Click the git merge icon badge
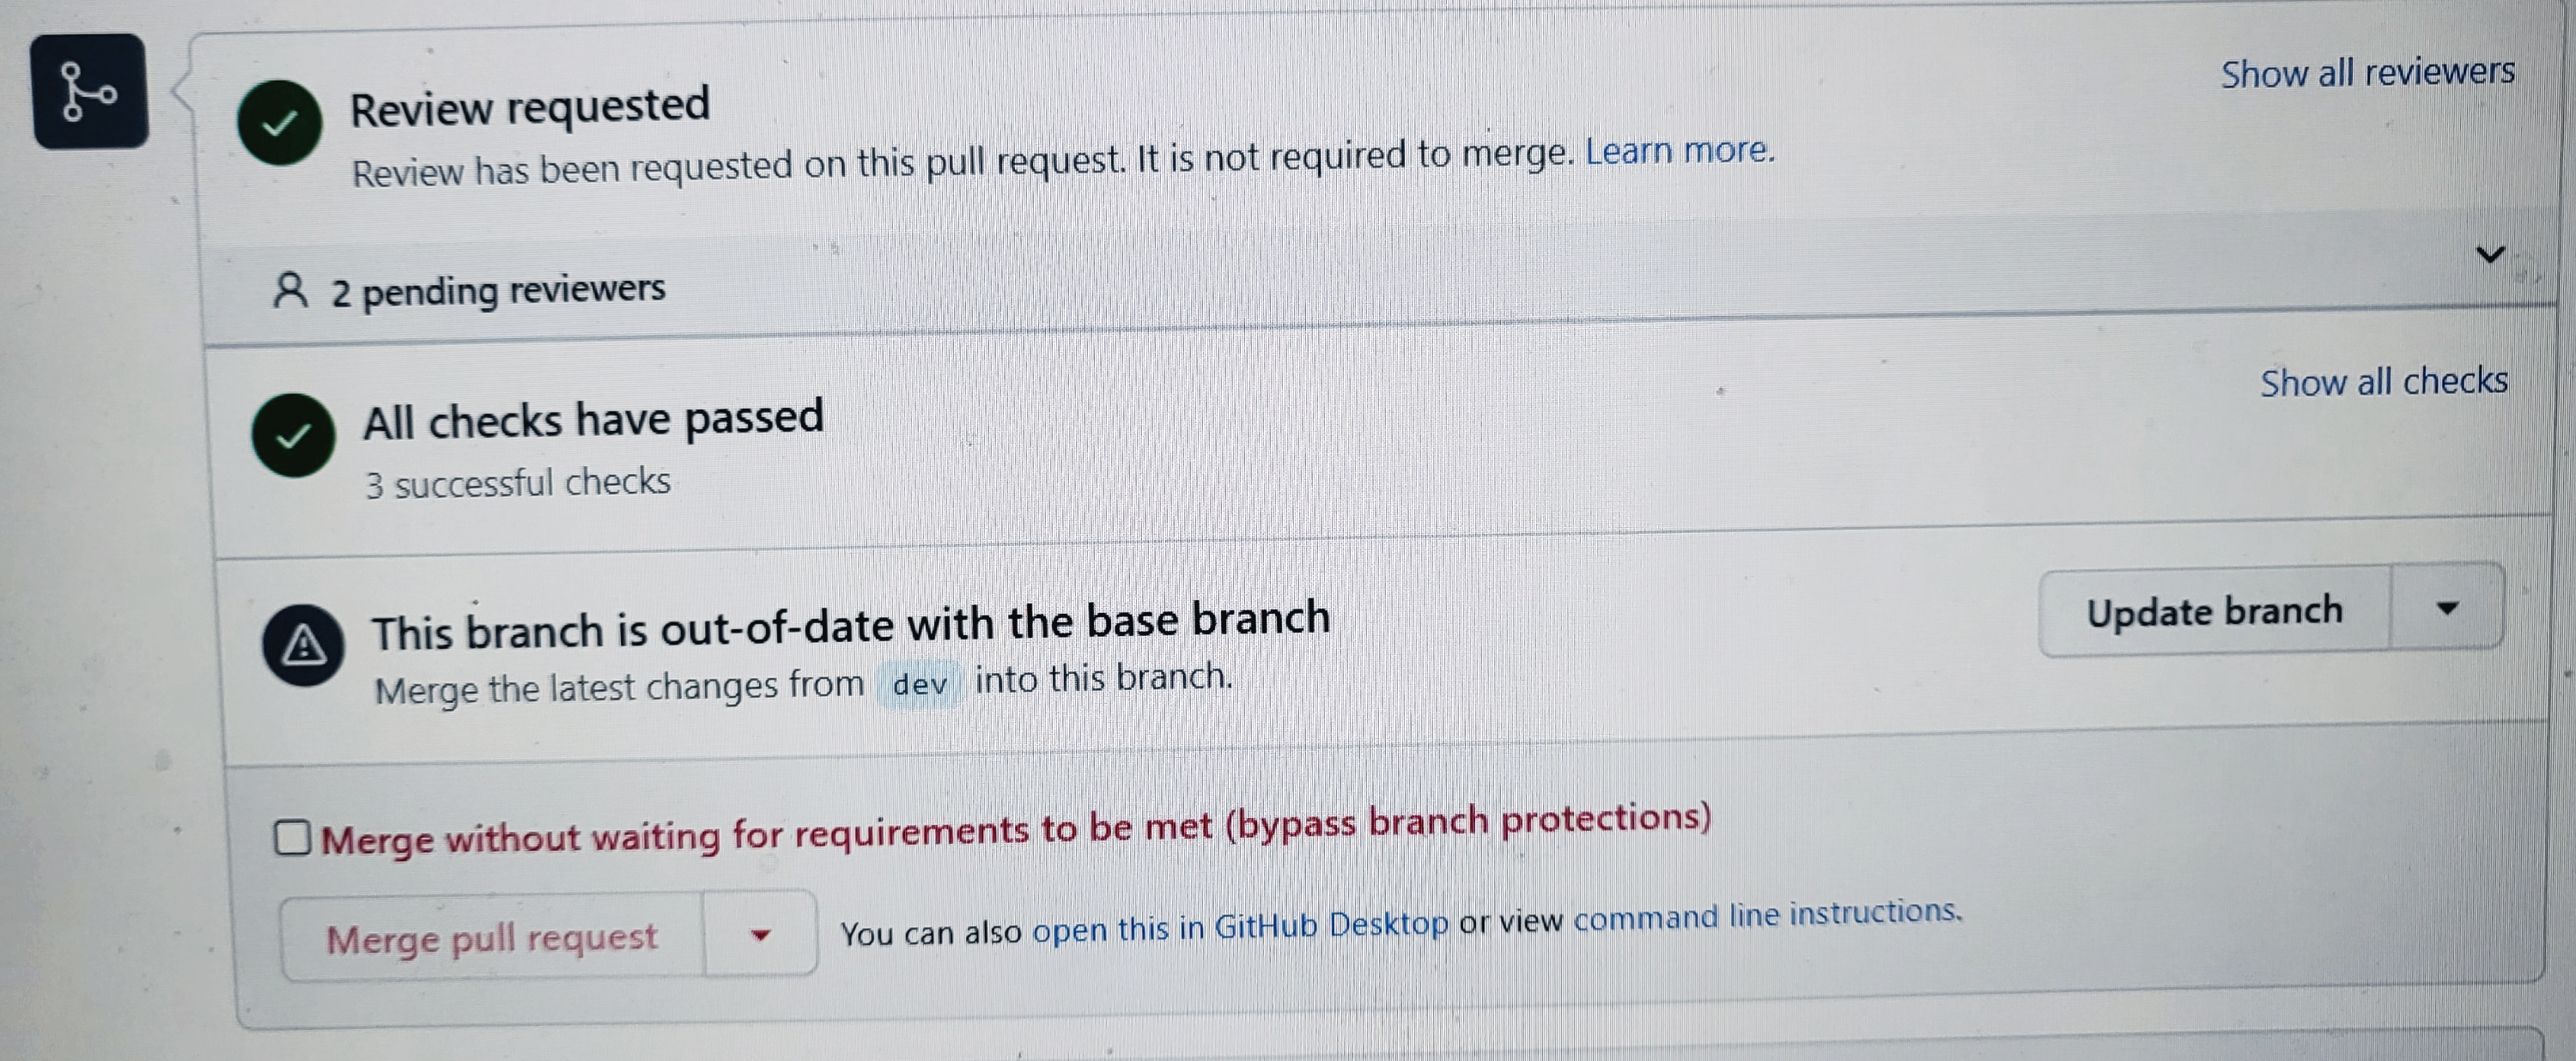 (x=90, y=91)
